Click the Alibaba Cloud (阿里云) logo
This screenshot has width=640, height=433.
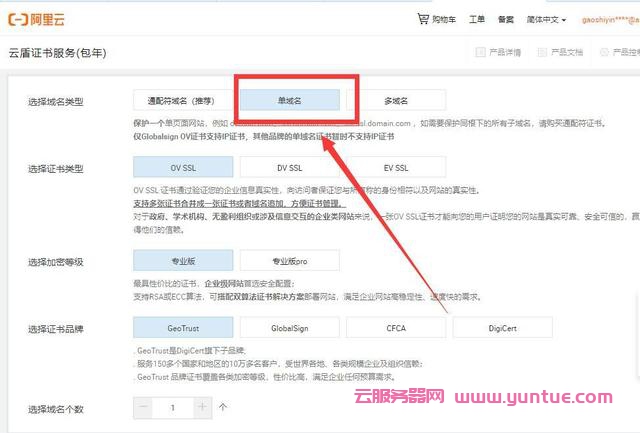40,19
